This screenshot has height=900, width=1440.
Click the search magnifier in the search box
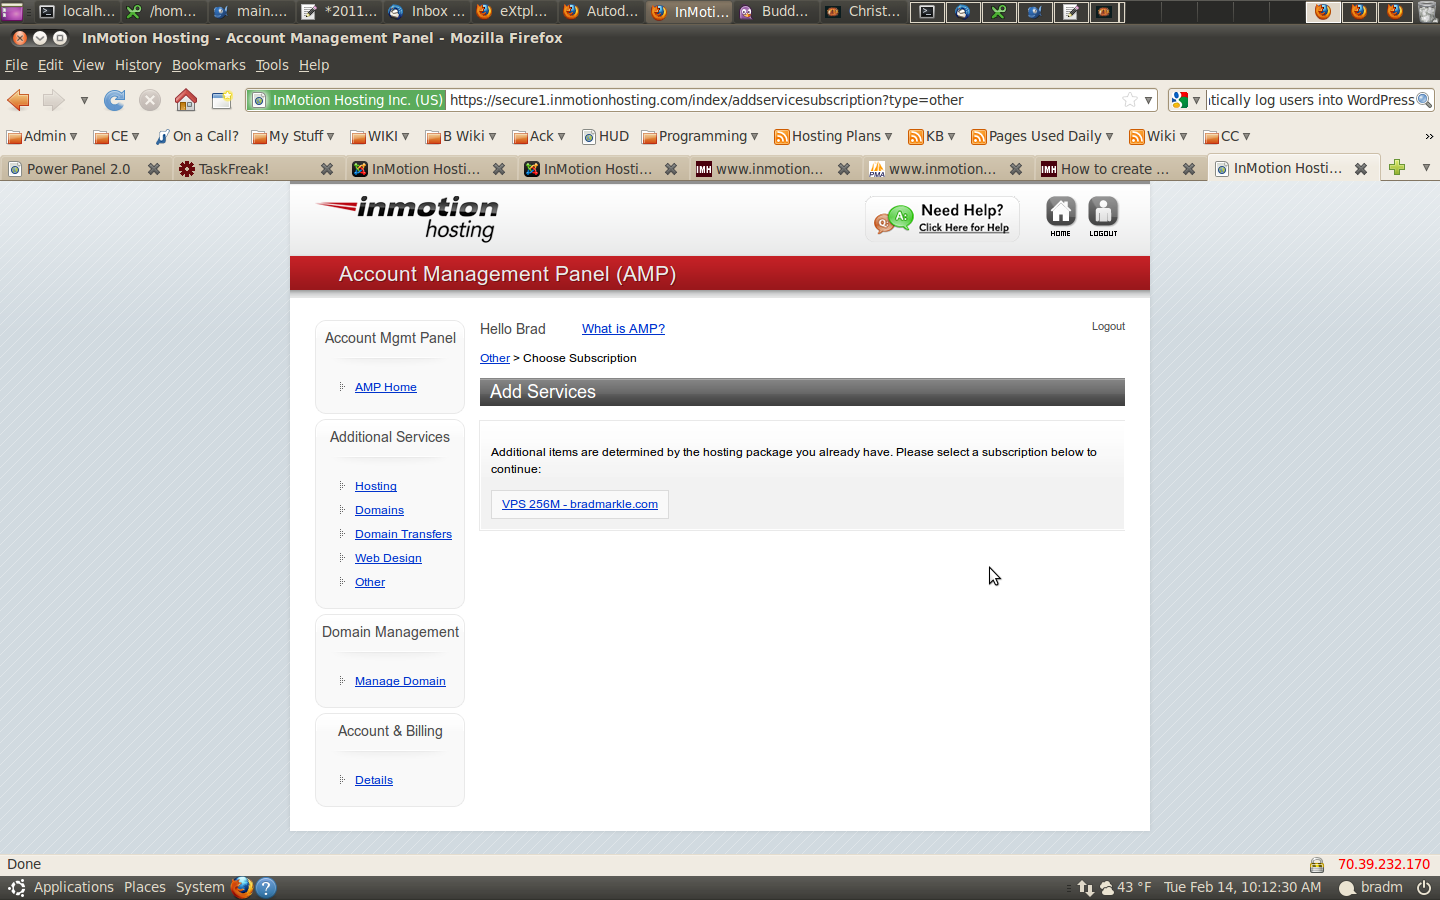coord(1424,100)
